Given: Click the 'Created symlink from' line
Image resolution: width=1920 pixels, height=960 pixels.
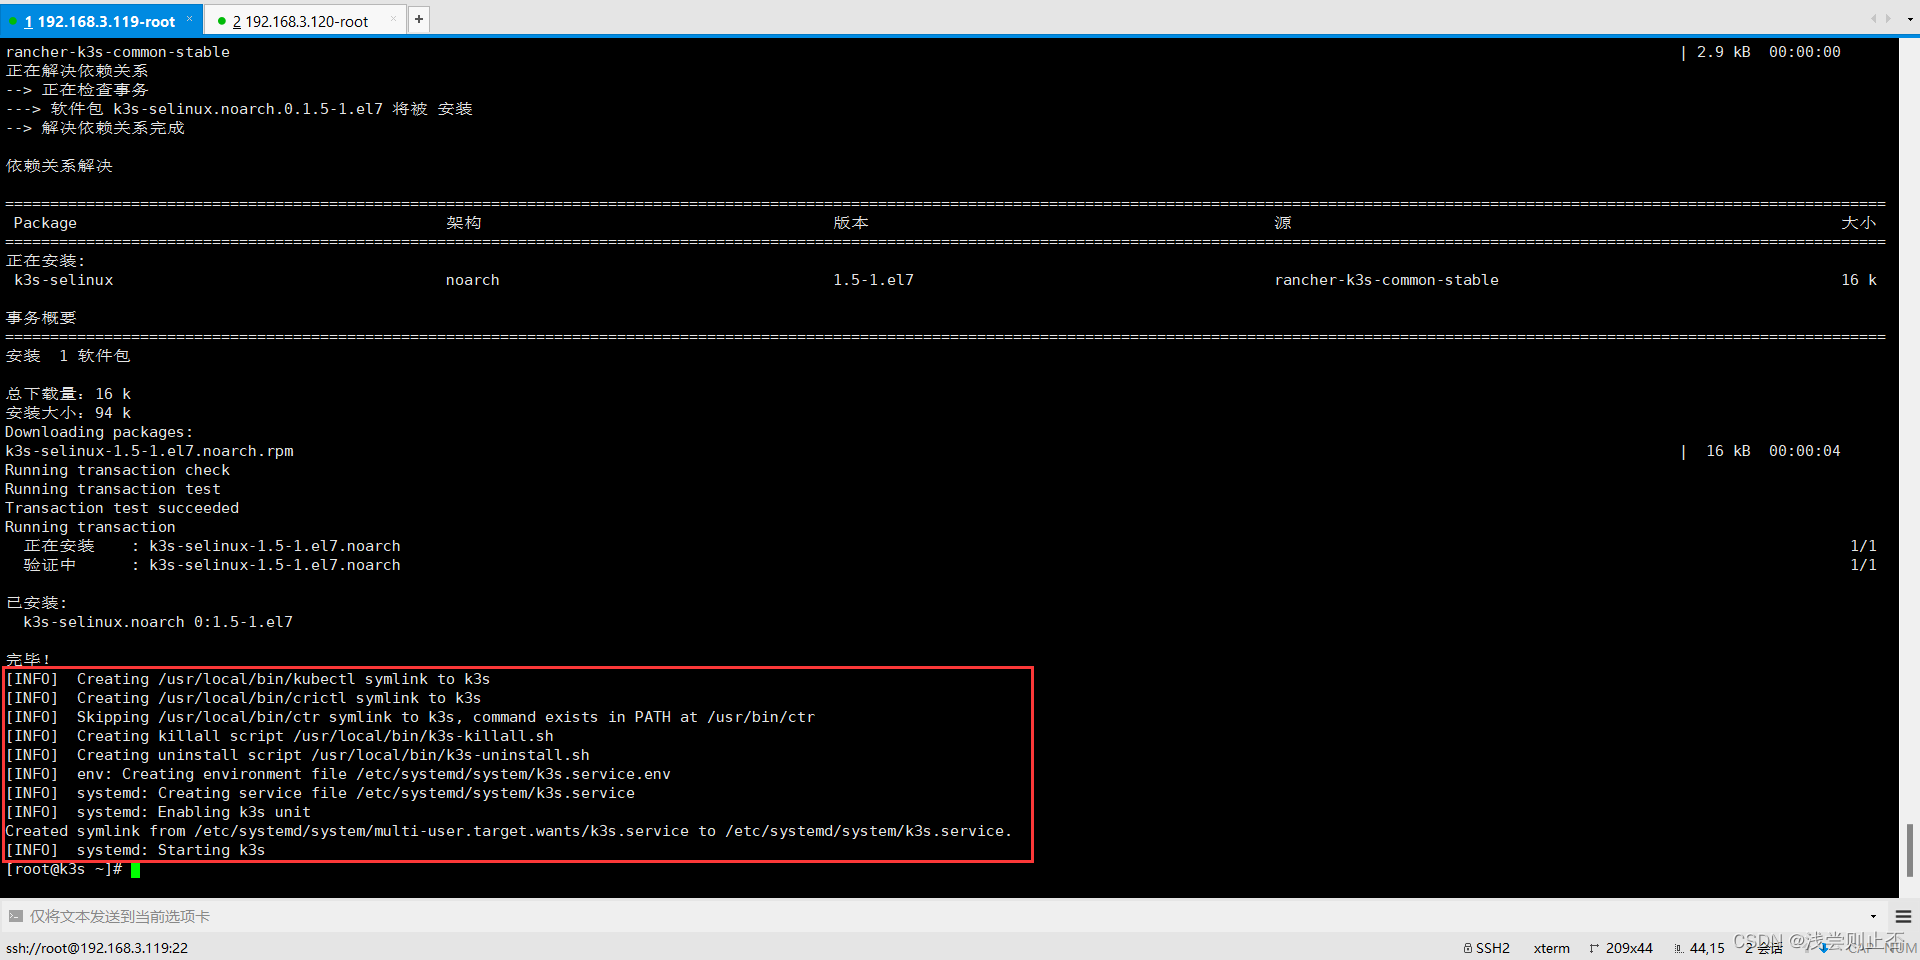Looking at the screenshot, I should tap(508, 831).
